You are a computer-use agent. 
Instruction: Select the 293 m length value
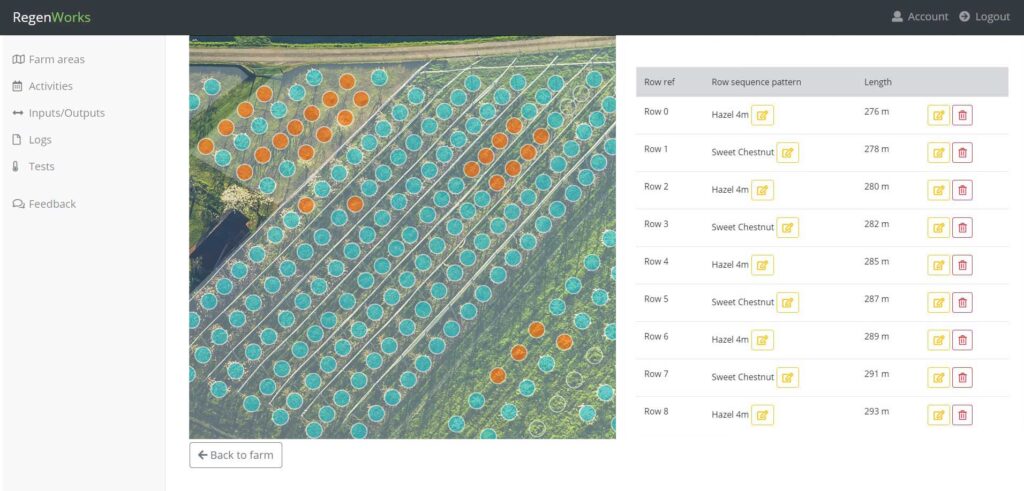(876, 411)
